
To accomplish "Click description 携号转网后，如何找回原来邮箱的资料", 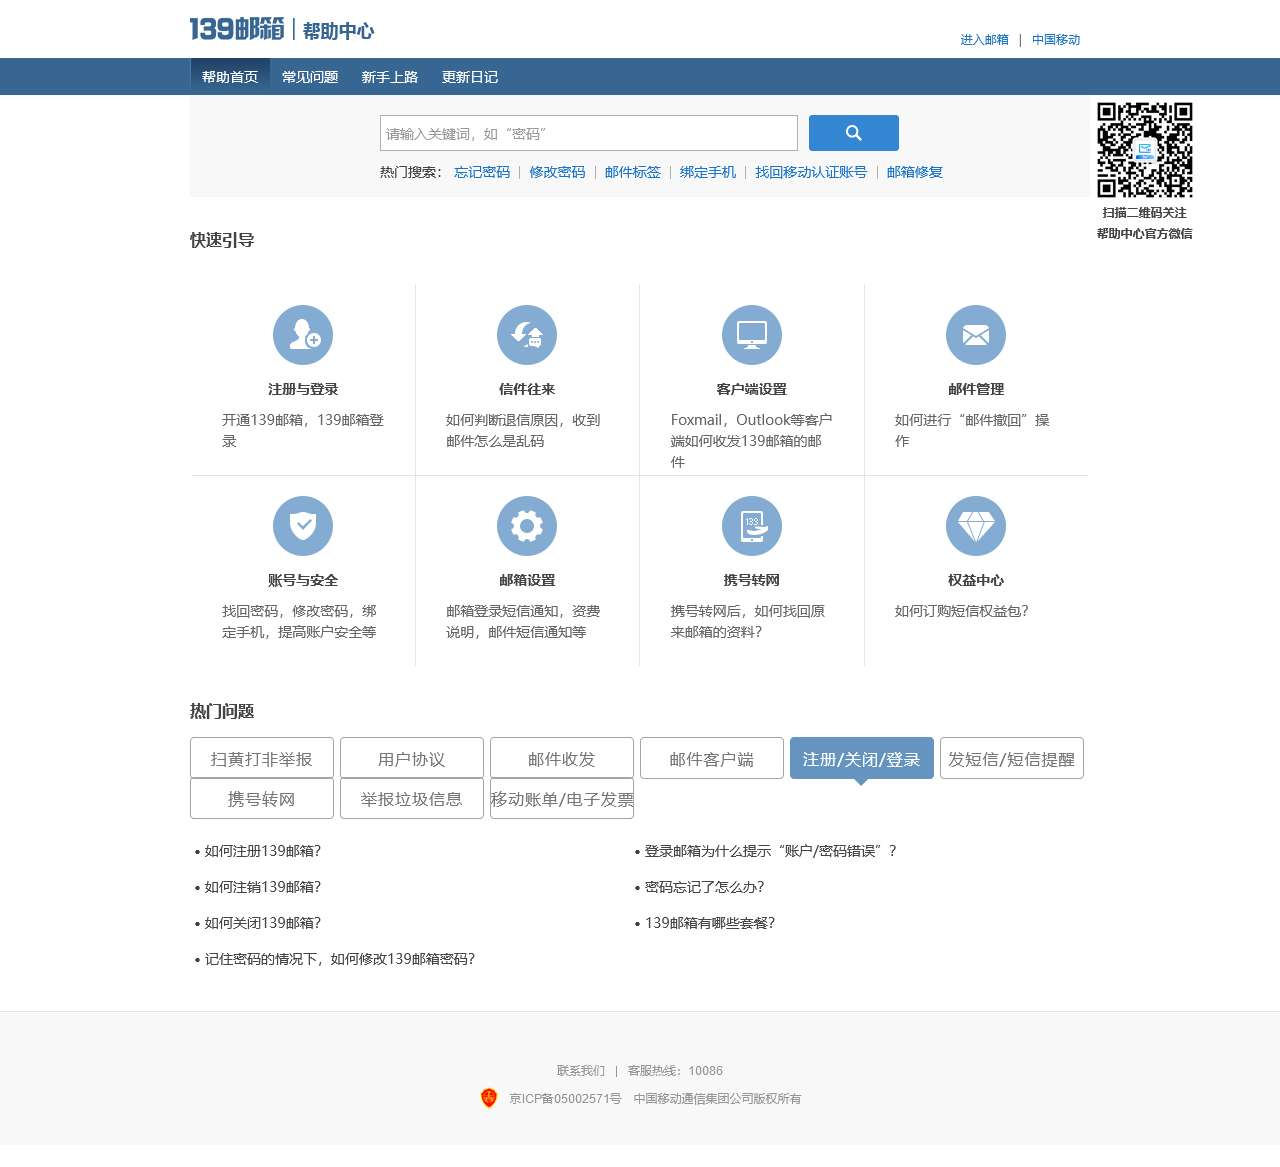I will [x=748, y=621].
